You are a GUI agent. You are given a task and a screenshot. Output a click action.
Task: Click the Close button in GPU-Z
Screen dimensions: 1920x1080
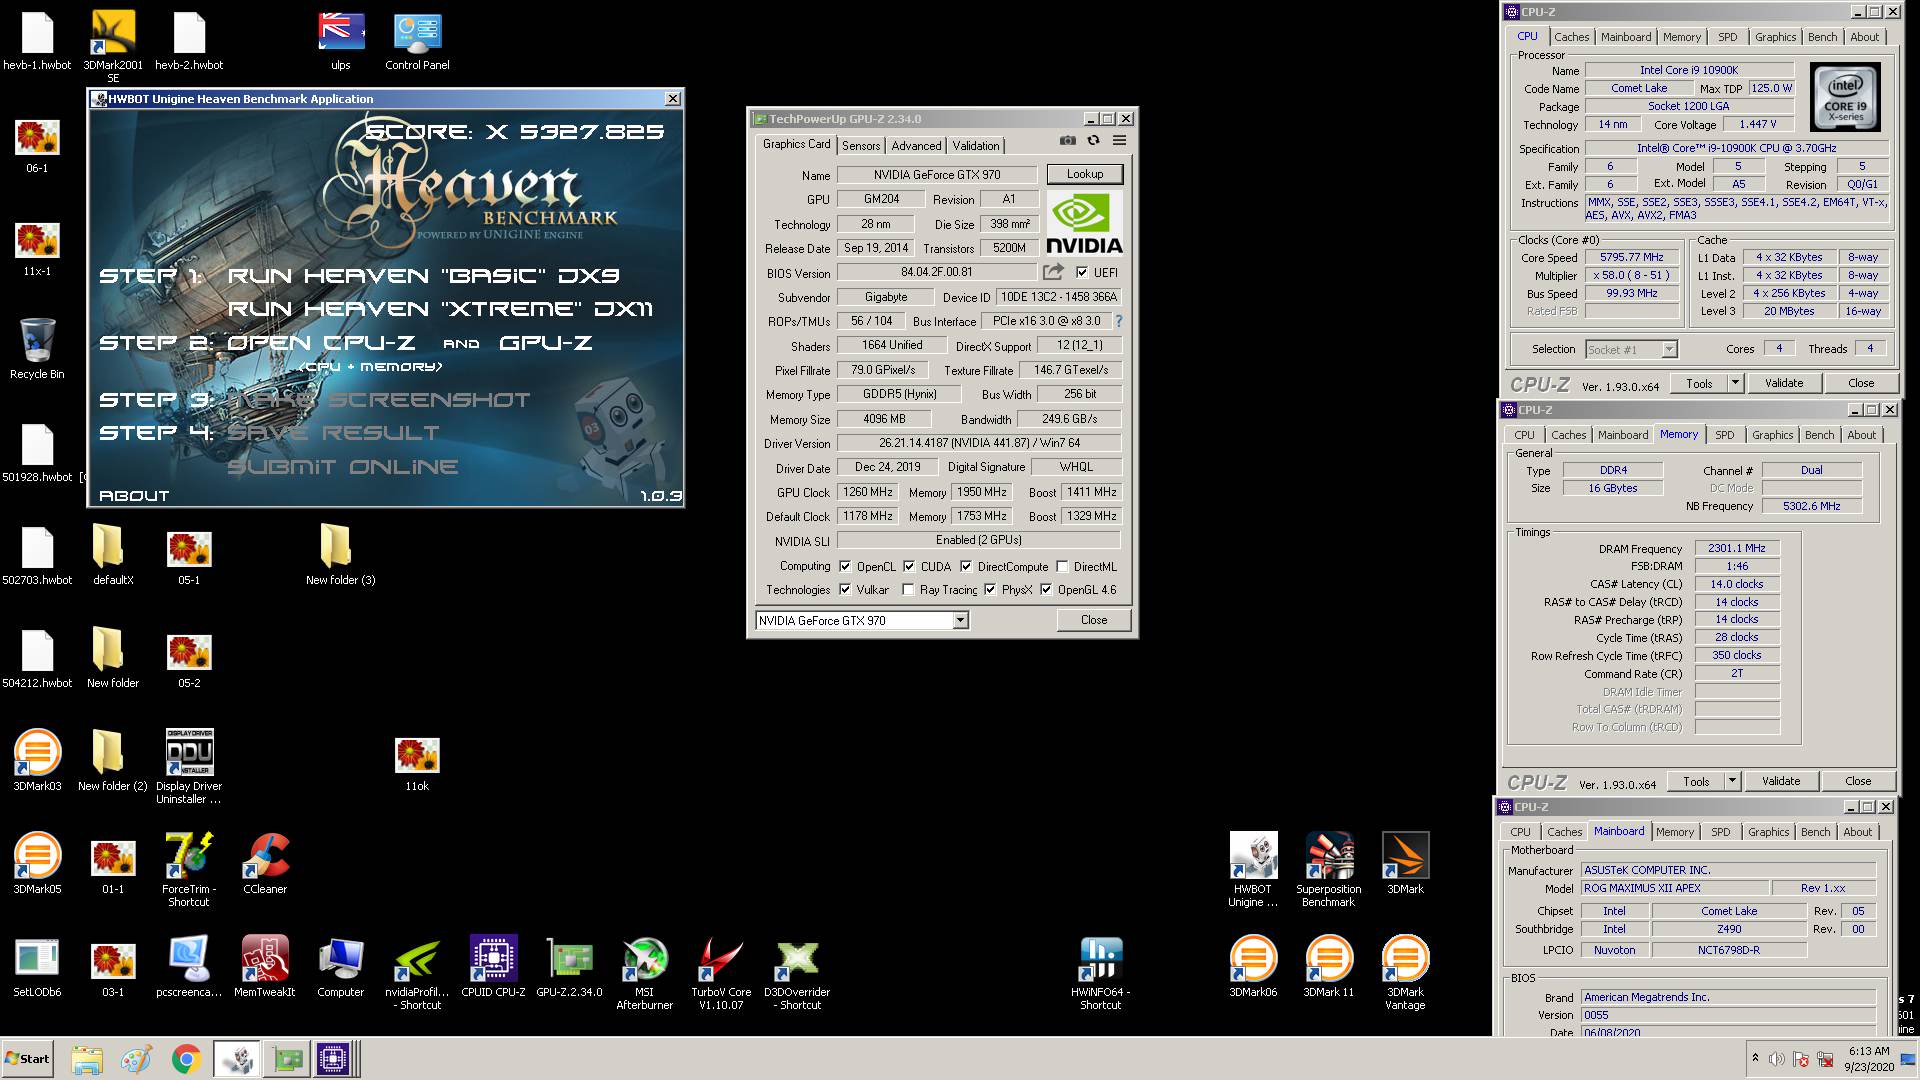coord(1094,620)
